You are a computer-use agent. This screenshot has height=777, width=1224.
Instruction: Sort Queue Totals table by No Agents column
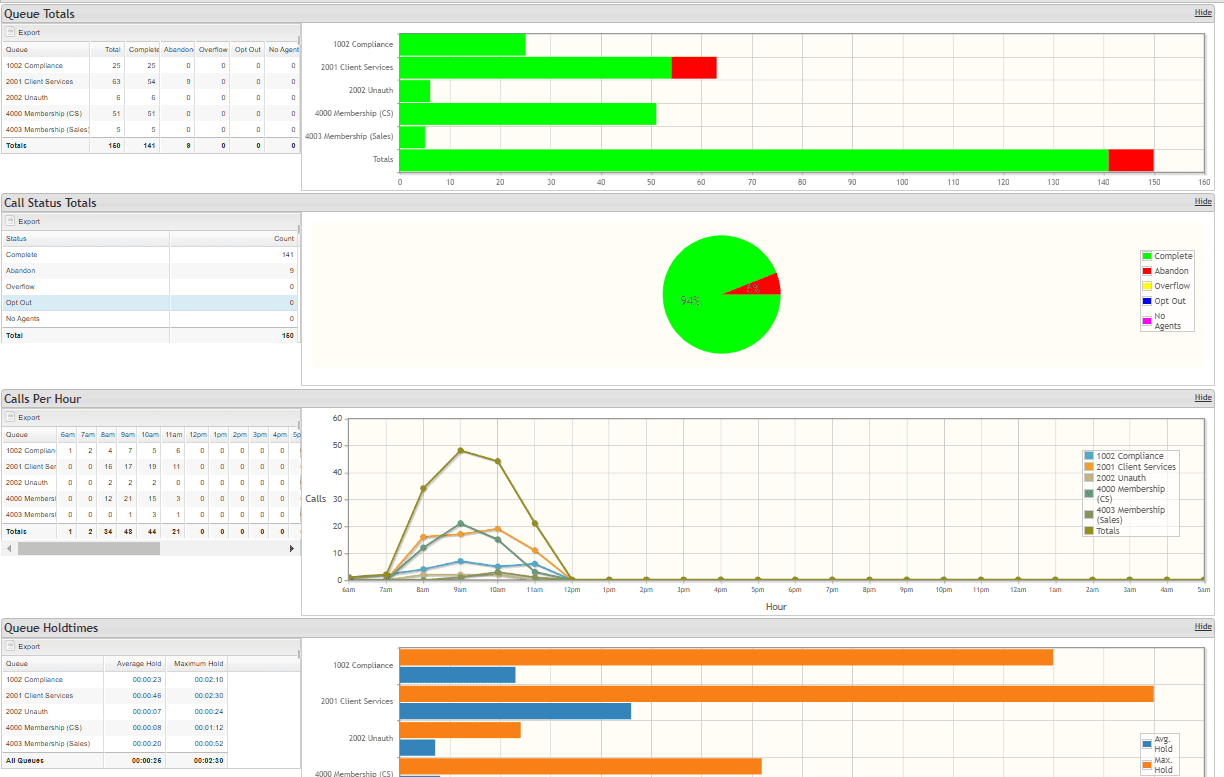(282, 49)
